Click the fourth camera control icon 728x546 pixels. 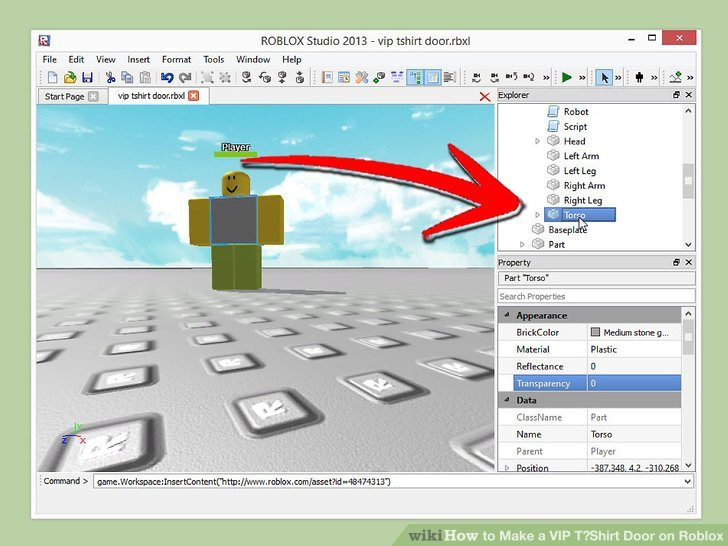tap(529, 77)
